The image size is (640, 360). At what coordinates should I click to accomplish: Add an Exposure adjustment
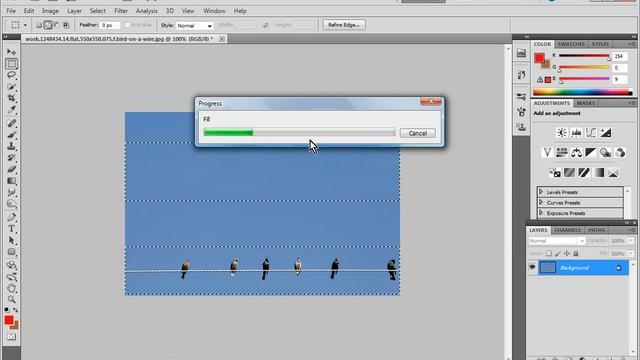pyautogui.click(x=606, y=133)
